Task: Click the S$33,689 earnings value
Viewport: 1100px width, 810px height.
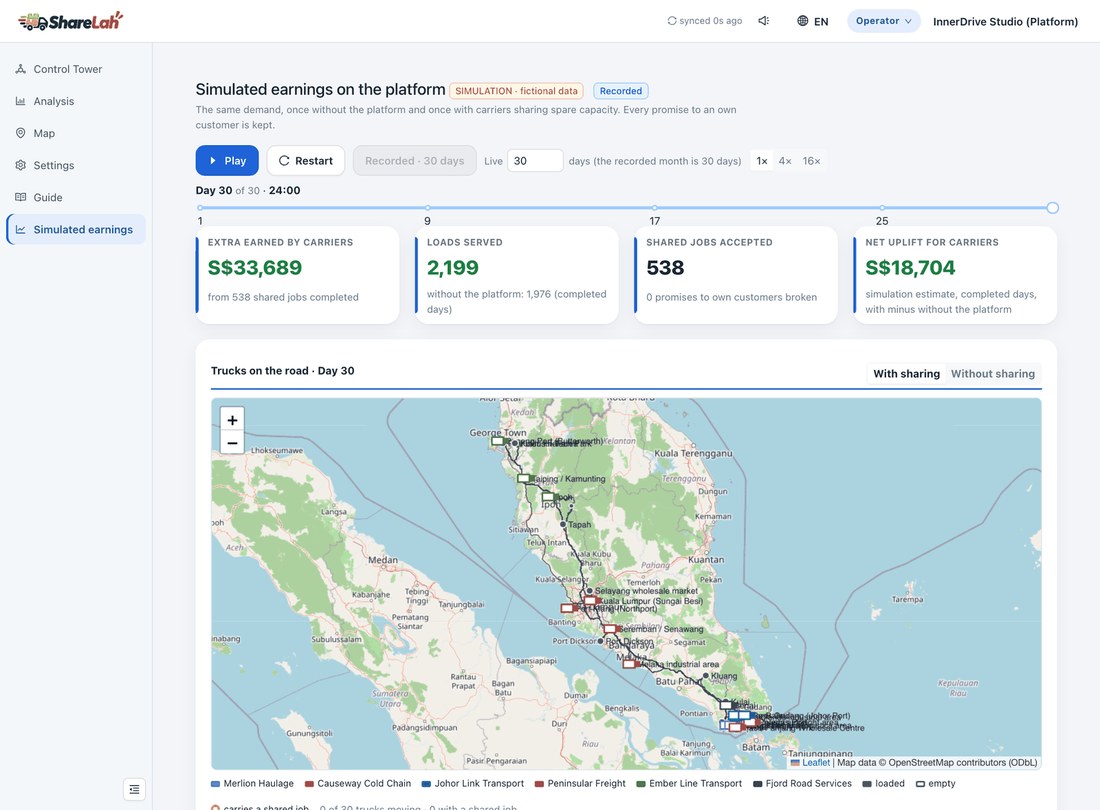Action: pyautogui.click(x=255, y=268)
